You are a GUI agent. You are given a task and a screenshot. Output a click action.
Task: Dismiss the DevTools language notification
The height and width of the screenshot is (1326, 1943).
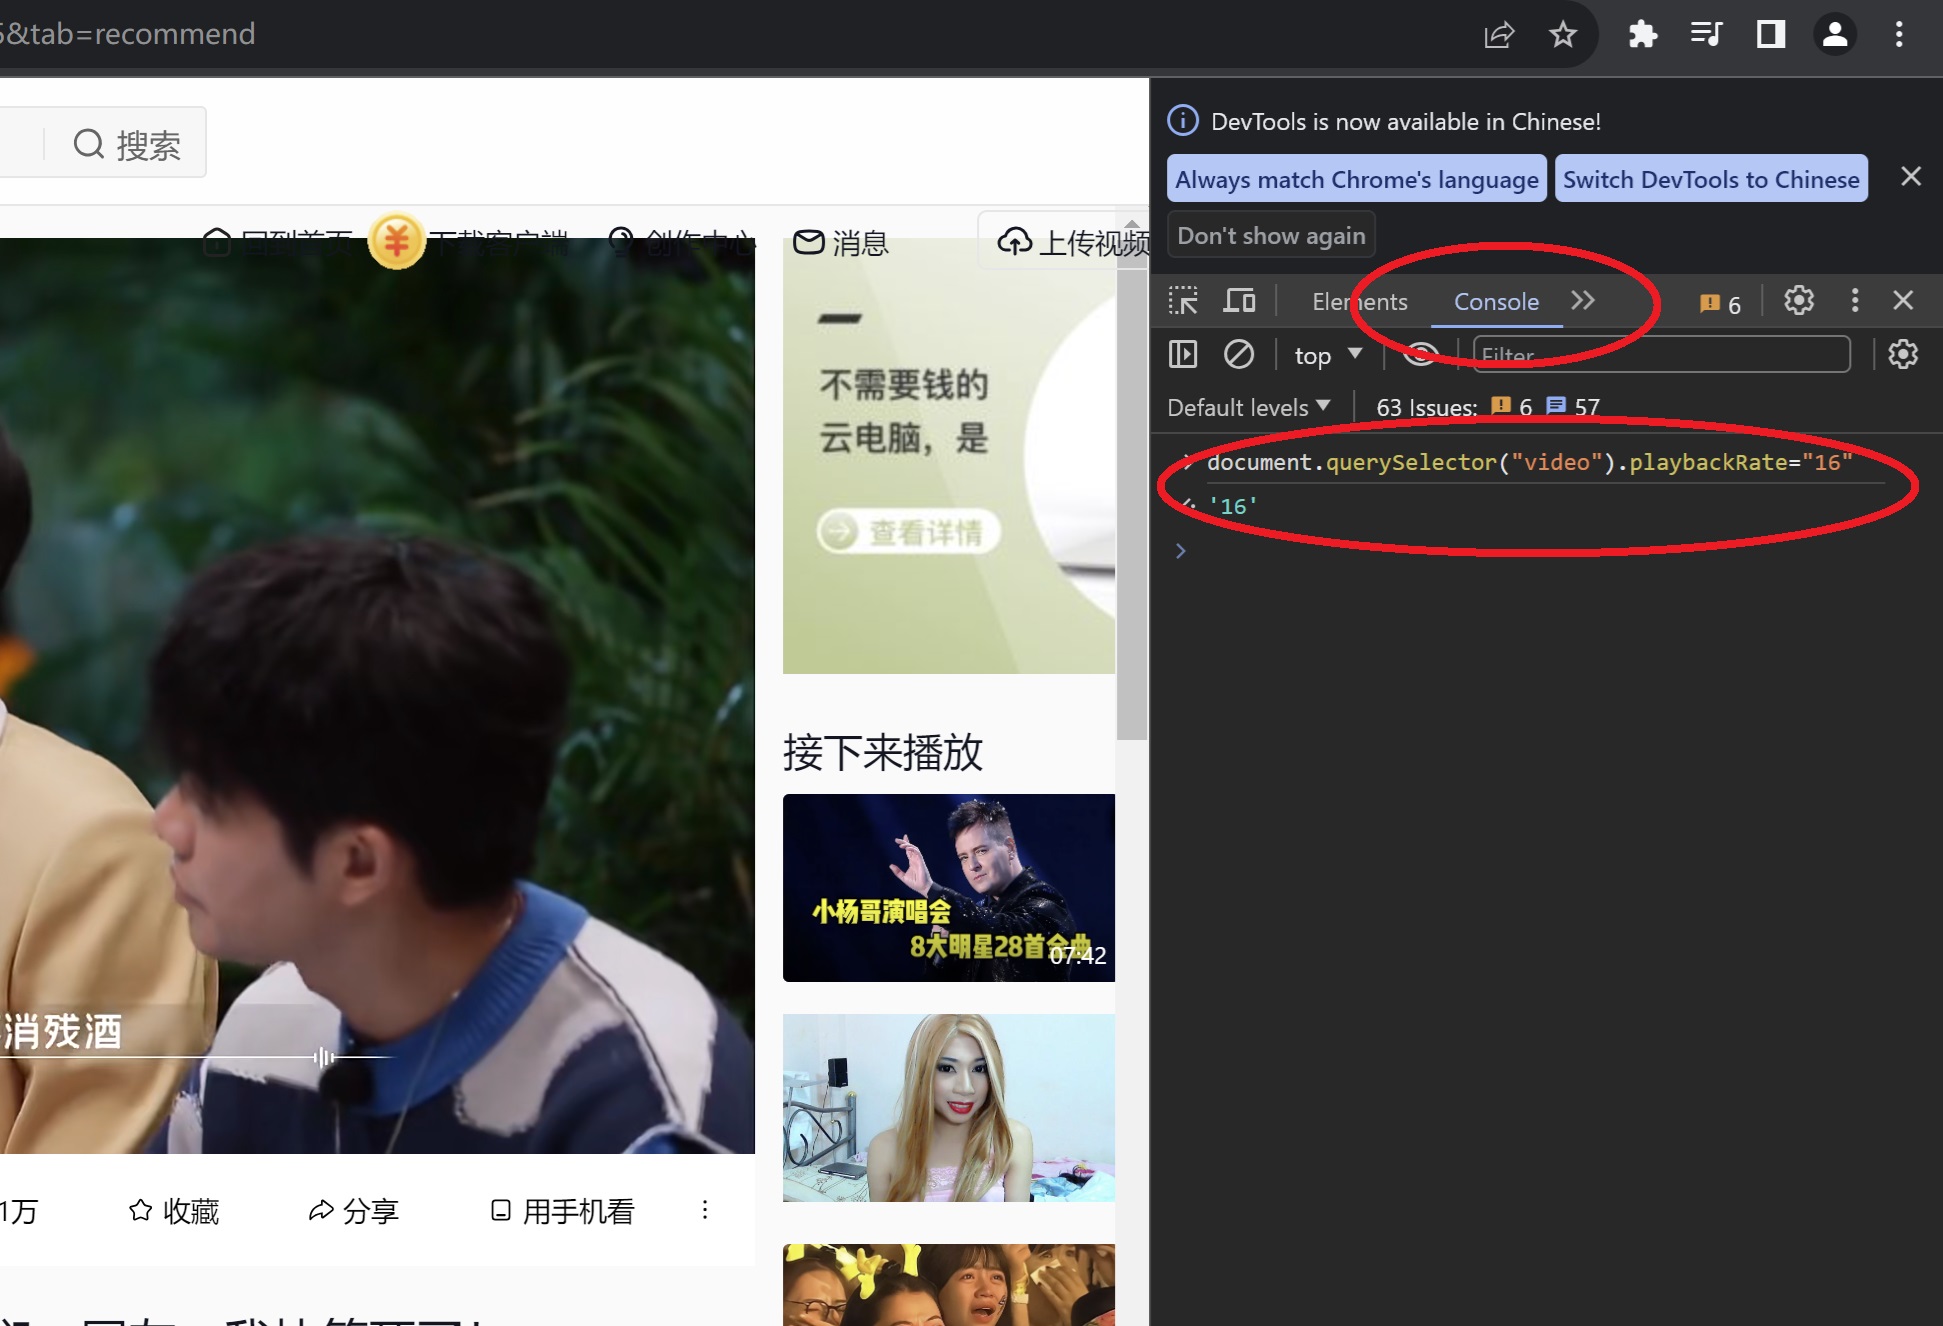point(1911,177)
